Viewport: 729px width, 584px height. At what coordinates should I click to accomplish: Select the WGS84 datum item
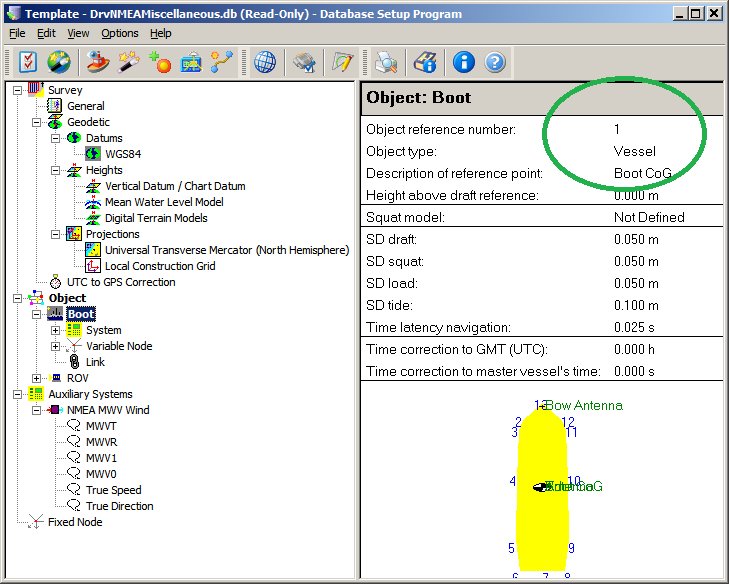[124, 154]
